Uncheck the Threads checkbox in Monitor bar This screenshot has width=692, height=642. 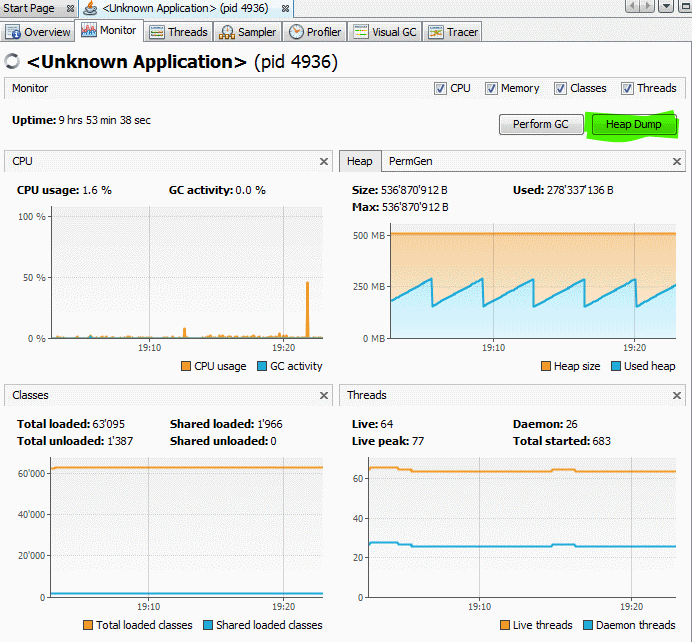click(x=627, y=88)
